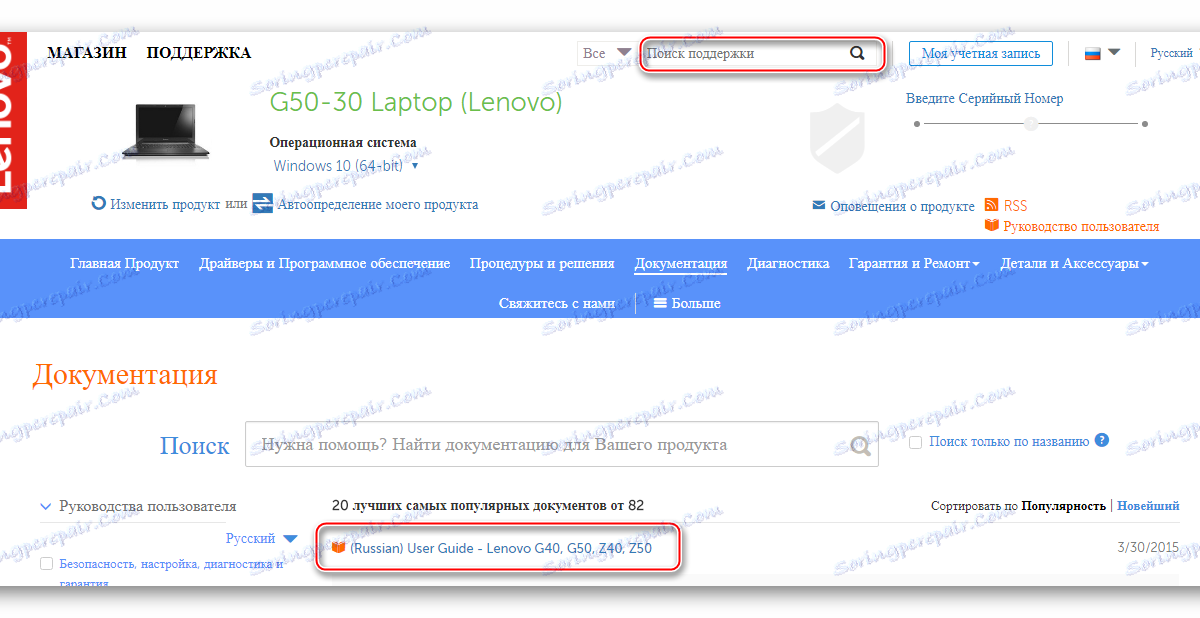Image resolution: width=1200 pixels, height=618 pixels.
Task: Click the RSS feed icon
Action: point(992,205)
